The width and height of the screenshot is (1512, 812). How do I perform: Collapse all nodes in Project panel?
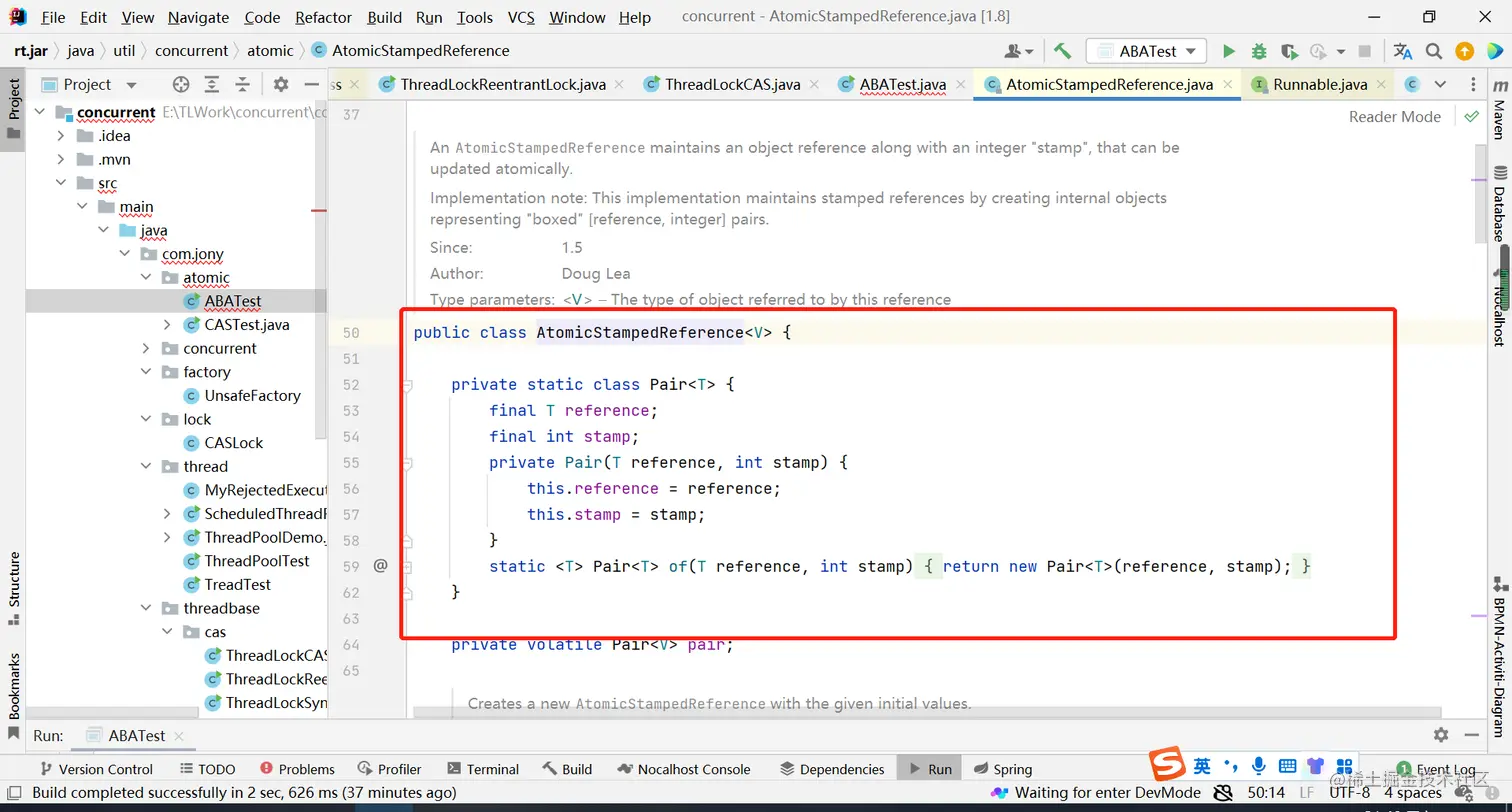click(x=242, y=84)
